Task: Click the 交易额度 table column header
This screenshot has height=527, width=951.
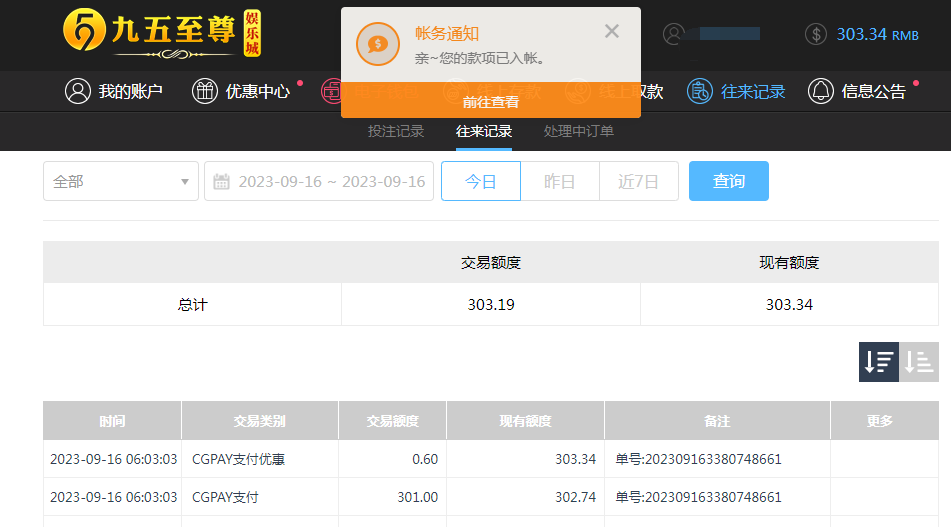Action: (x=392, y=420)
